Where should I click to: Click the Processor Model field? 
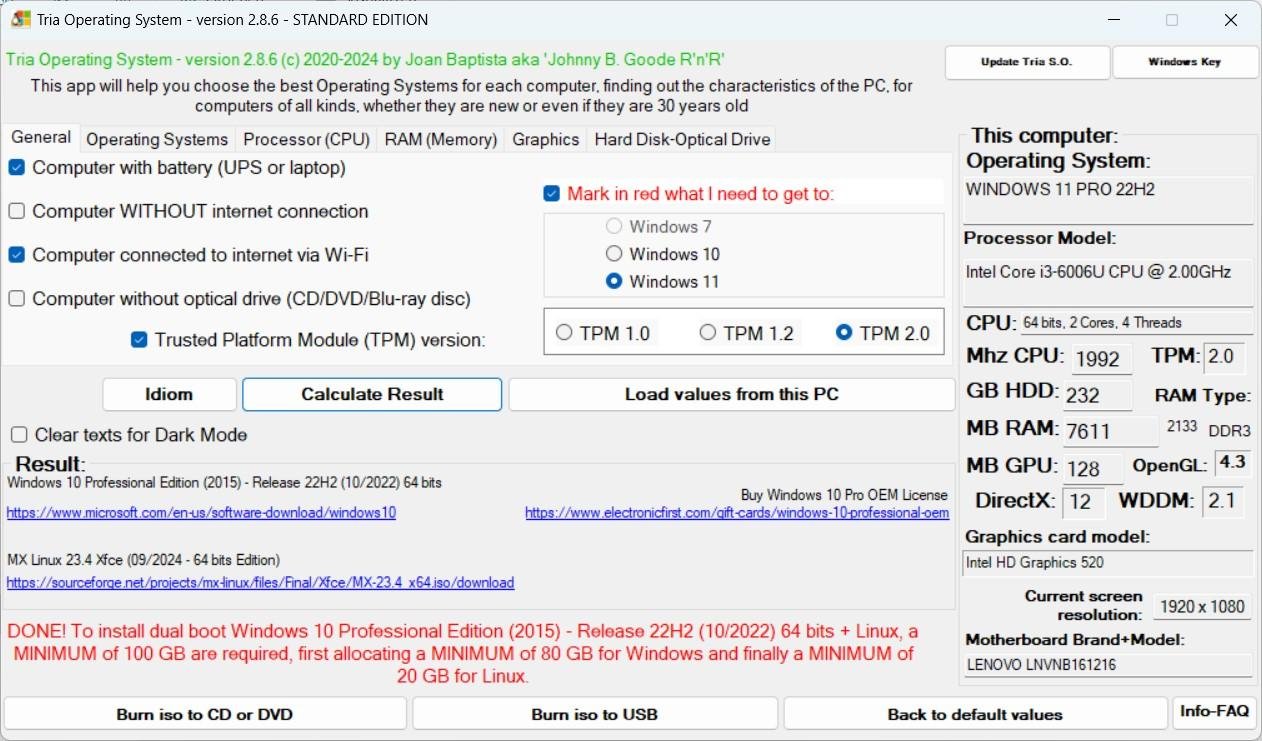click(x=1107, y=283)
